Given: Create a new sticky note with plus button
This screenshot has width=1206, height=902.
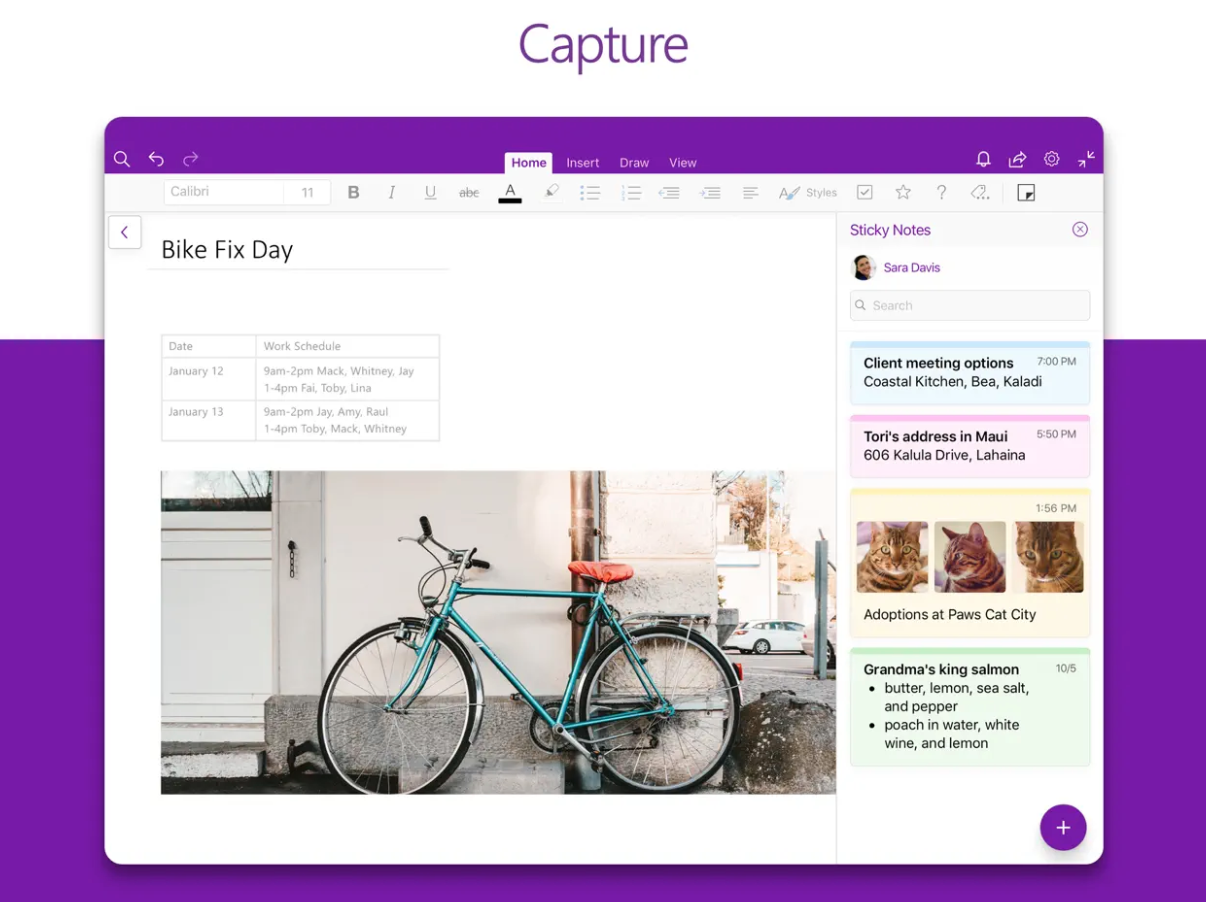Looking at the screenshot, I should point(1063,827).
